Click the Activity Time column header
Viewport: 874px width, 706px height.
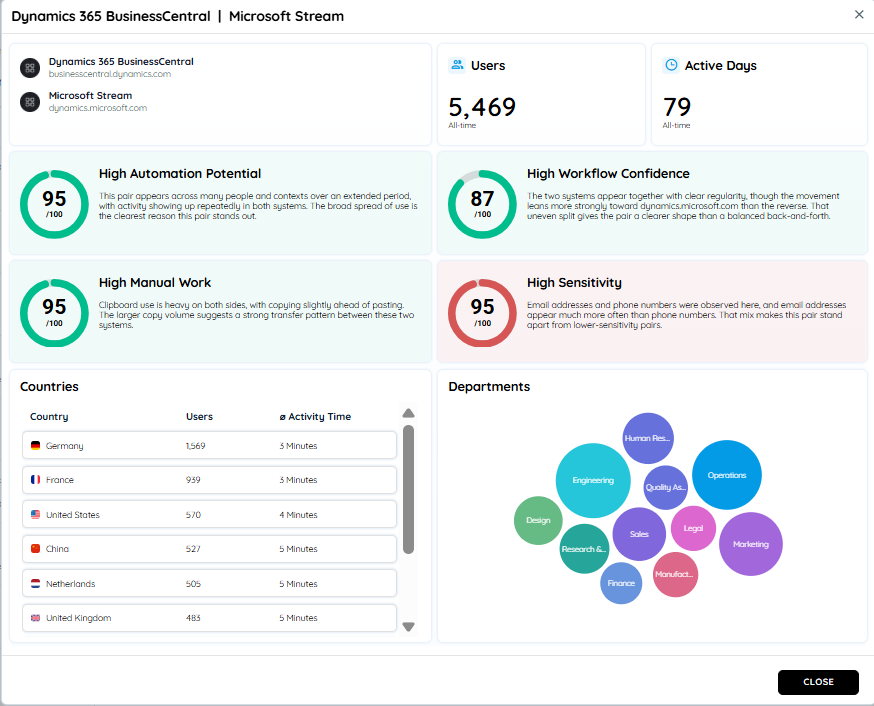point(315,417)
